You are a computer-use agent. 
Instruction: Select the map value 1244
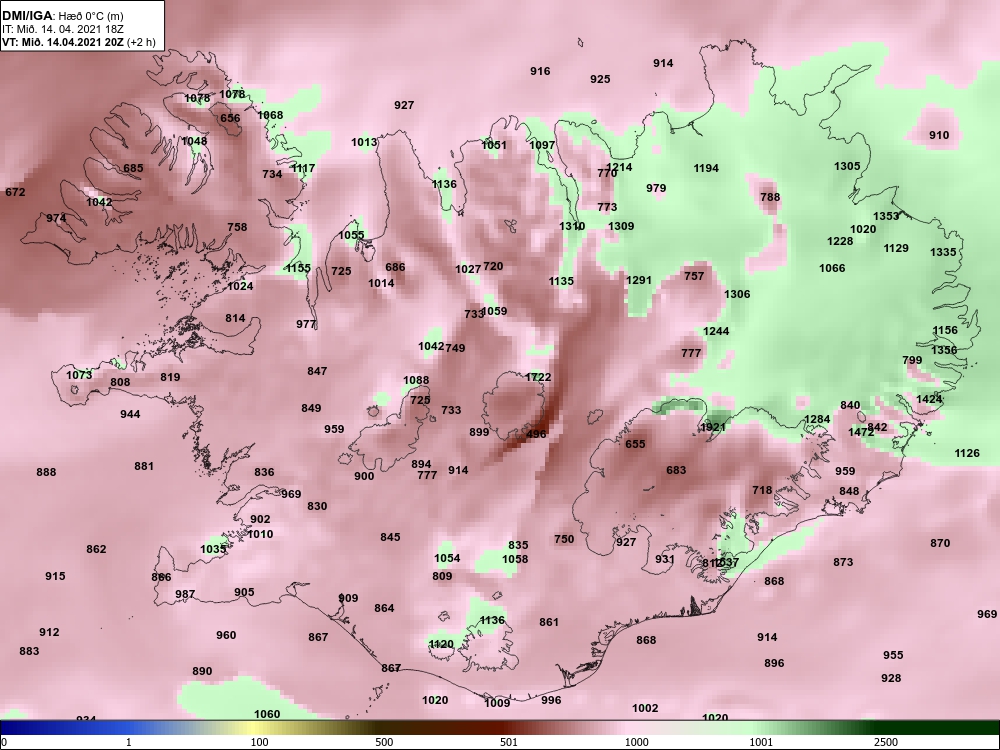click(x=716, y=332)
